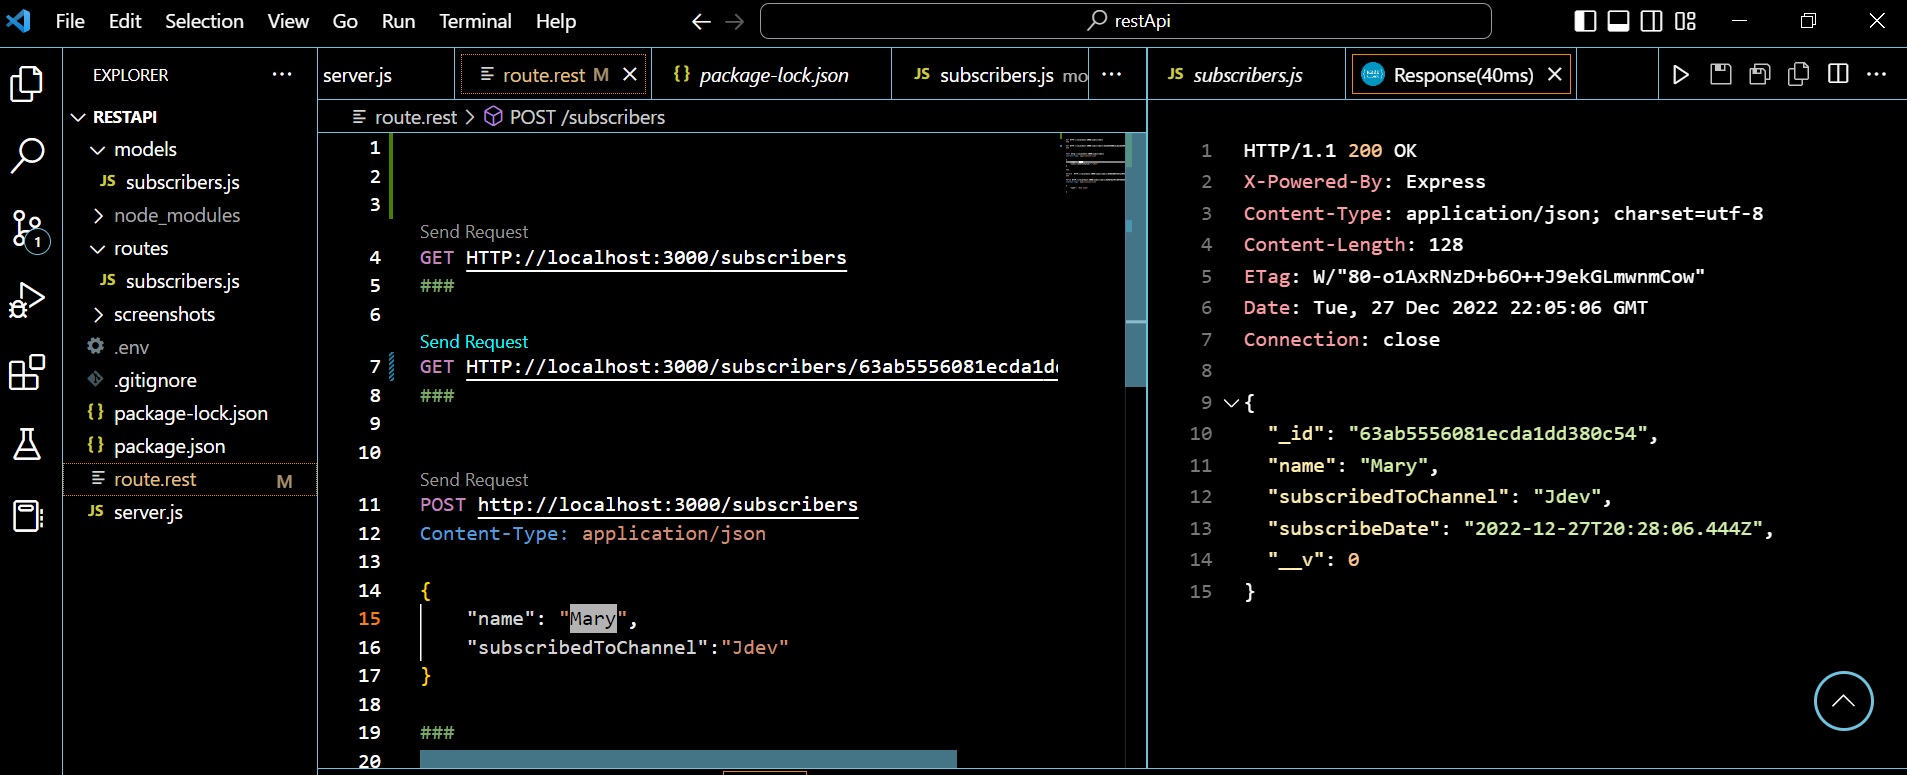This screenshot has height=775, width=1907.
Task: Click the restApi command center search box
Action: pos(1126,21)
